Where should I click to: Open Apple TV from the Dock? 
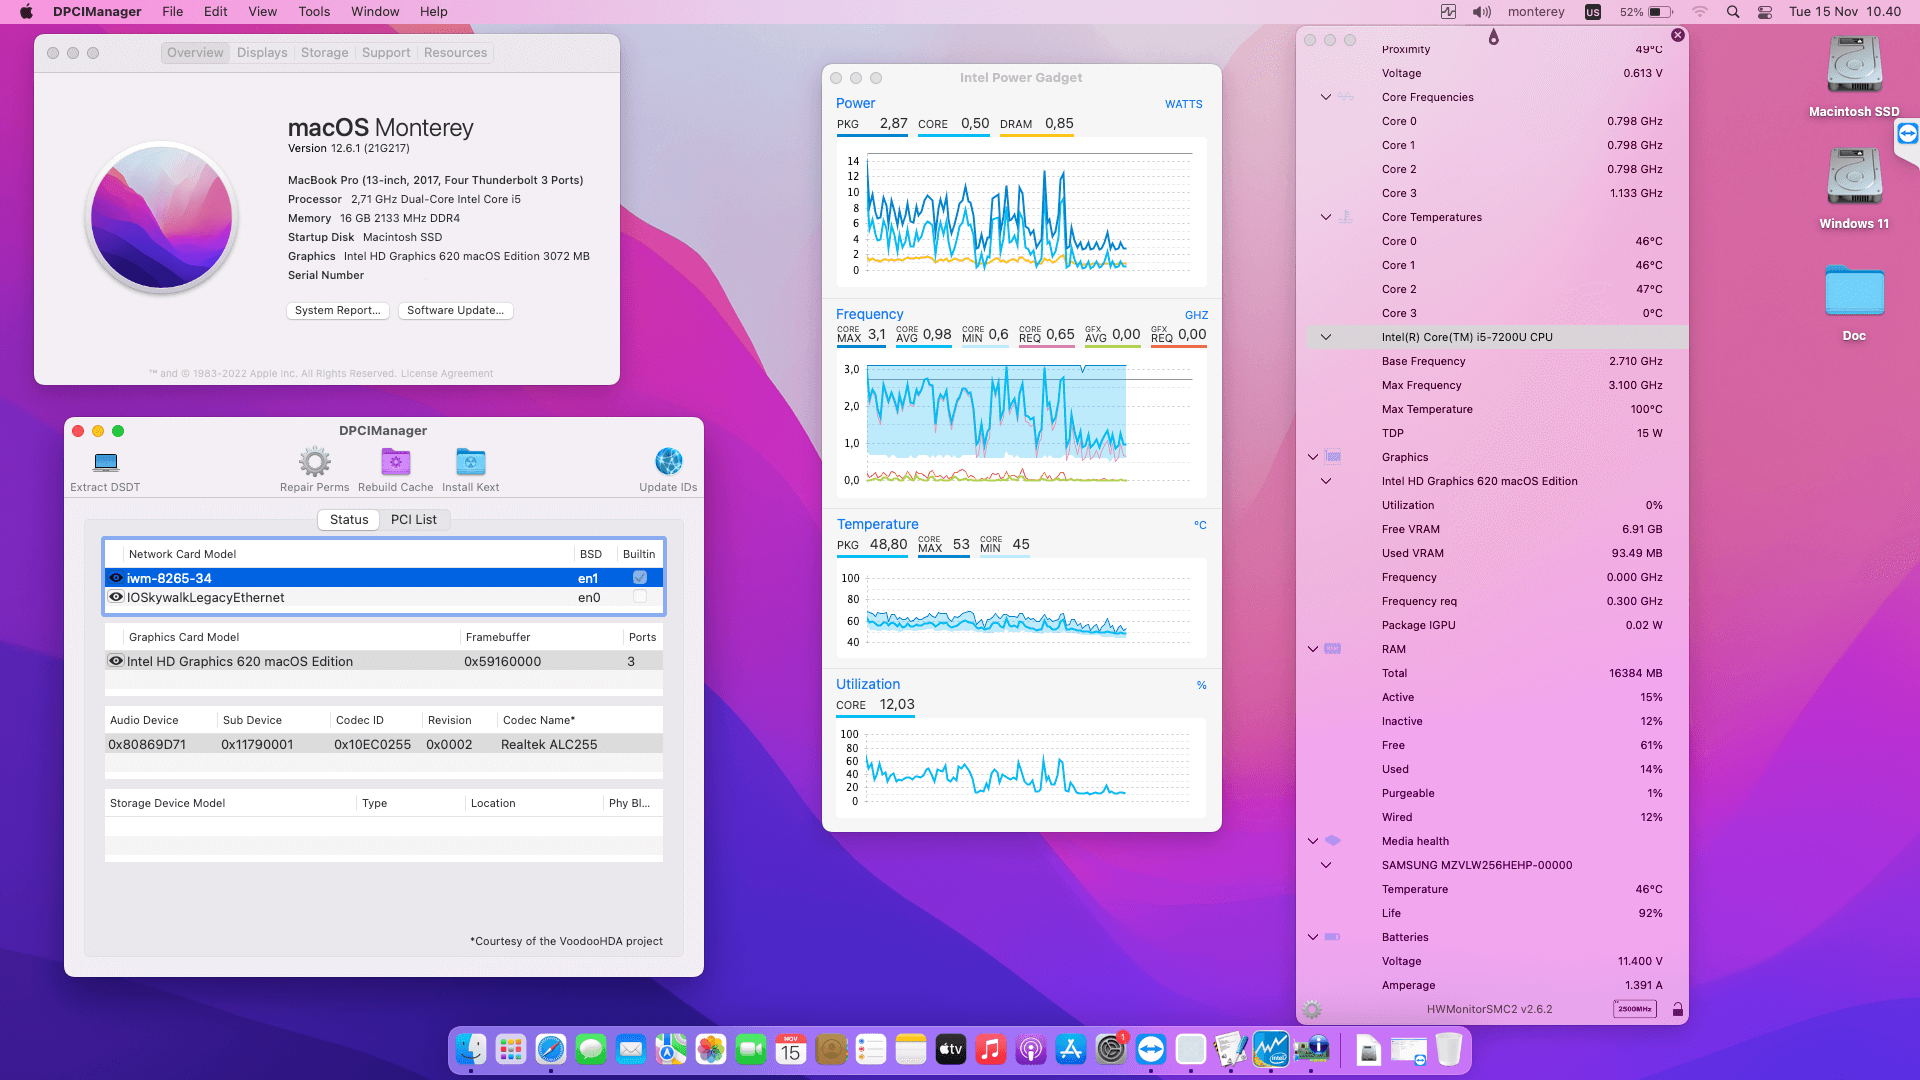951,1049
